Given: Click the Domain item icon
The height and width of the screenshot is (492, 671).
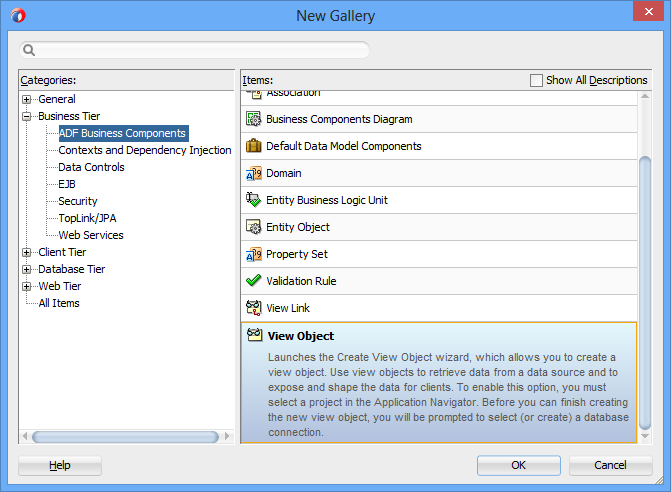Looking at the screenshot, I should click(253, 173).
